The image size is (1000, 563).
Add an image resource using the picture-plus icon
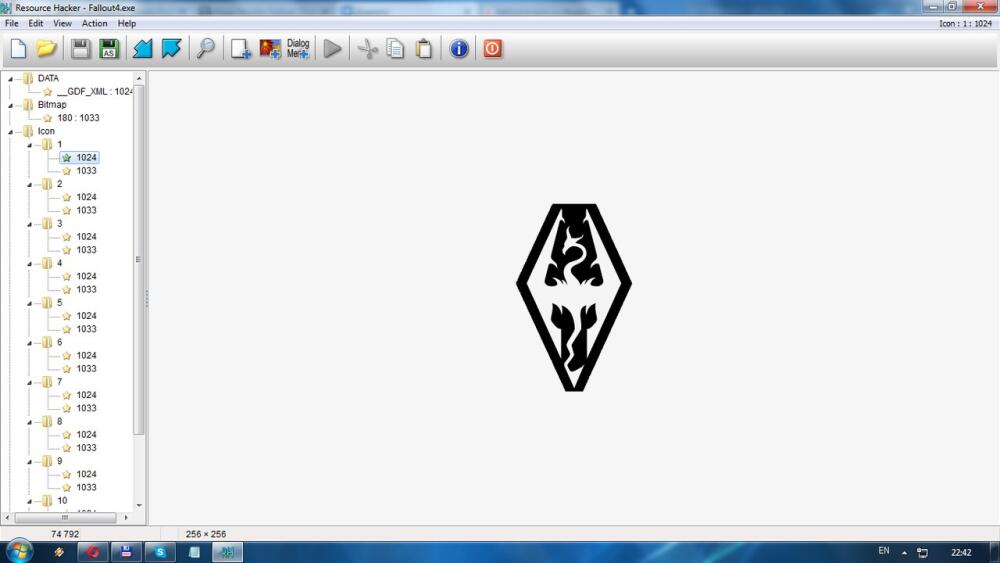point(270,48)
